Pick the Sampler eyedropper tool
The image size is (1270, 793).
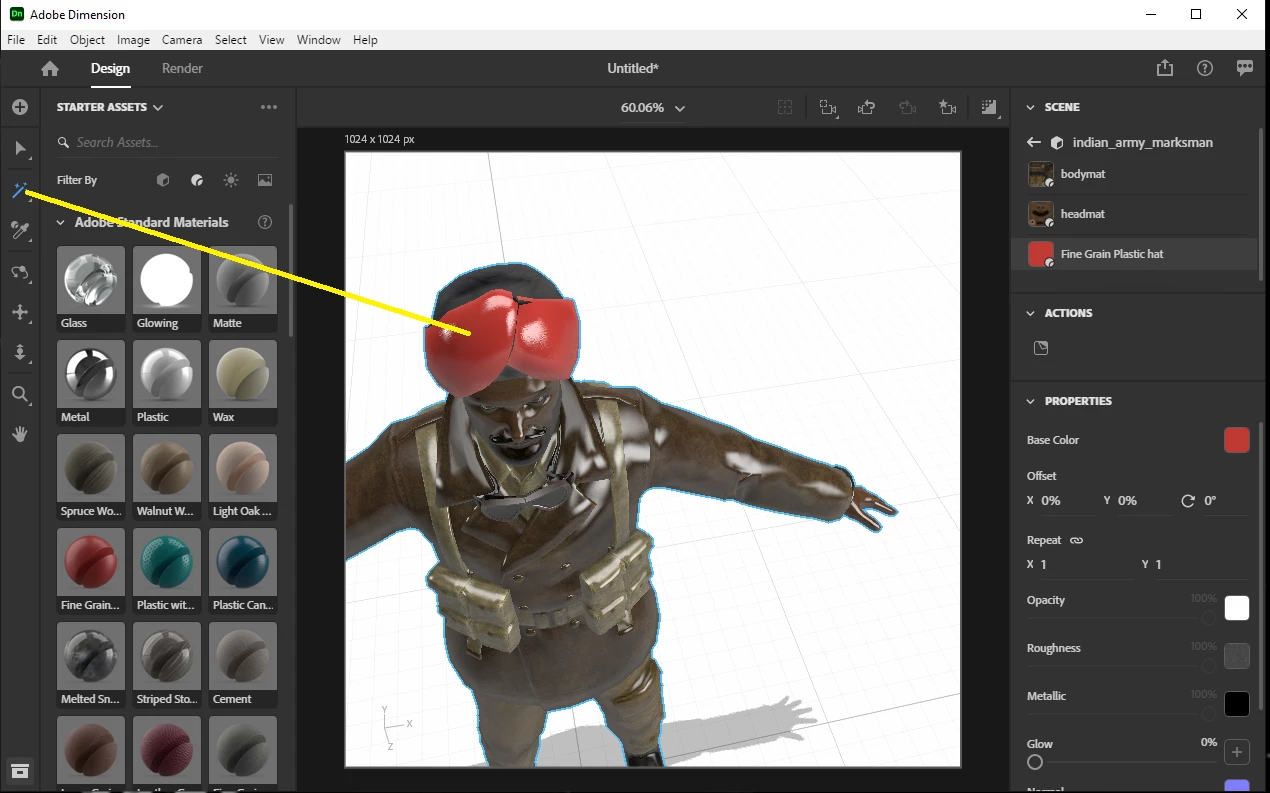pos(20,231)
